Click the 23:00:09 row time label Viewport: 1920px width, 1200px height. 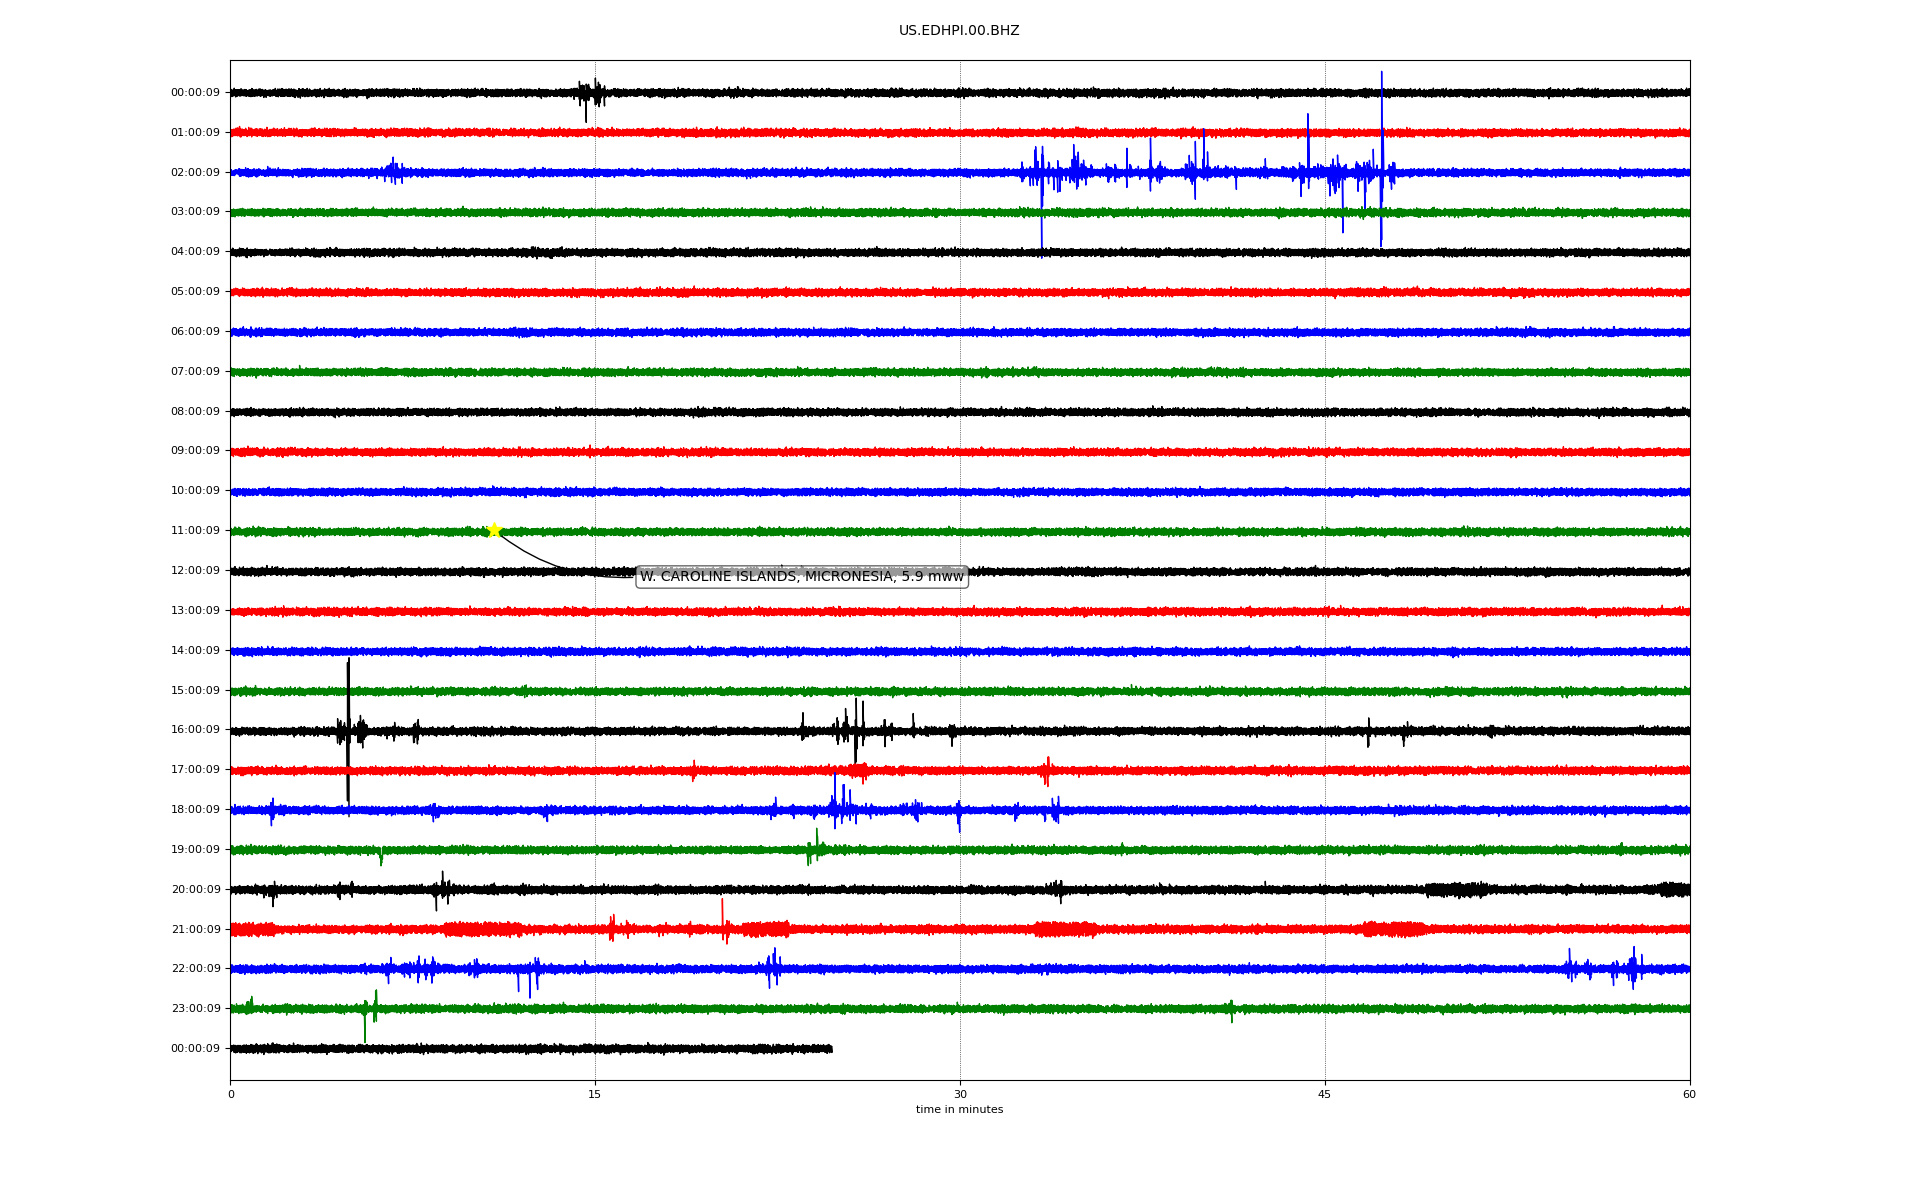point(195,1009)
